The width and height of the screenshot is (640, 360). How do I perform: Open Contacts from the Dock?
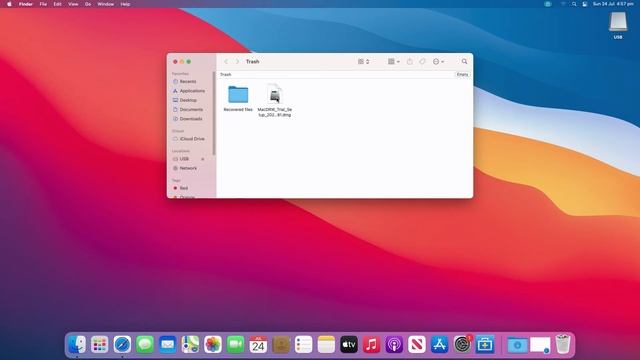pyautogui.click(x=281, y=344)
